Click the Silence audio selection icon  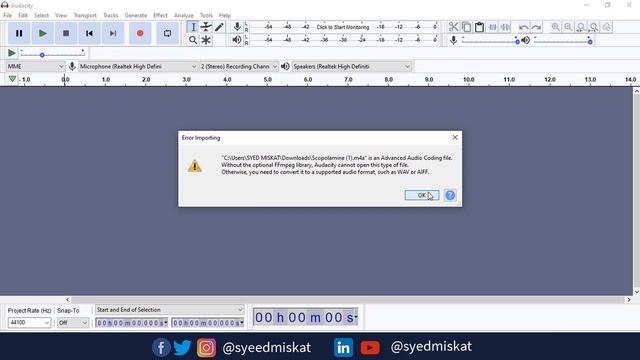point(505,27)
